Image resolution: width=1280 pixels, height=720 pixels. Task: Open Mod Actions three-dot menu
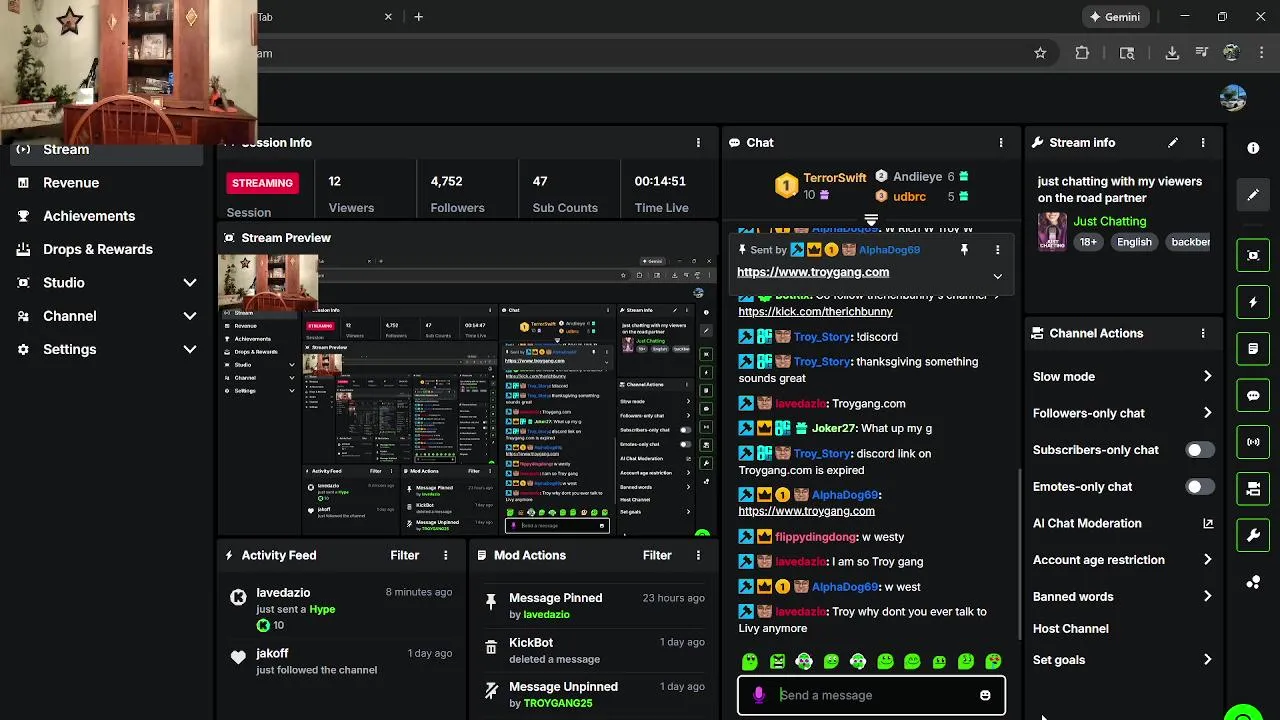tap(698, 555)
